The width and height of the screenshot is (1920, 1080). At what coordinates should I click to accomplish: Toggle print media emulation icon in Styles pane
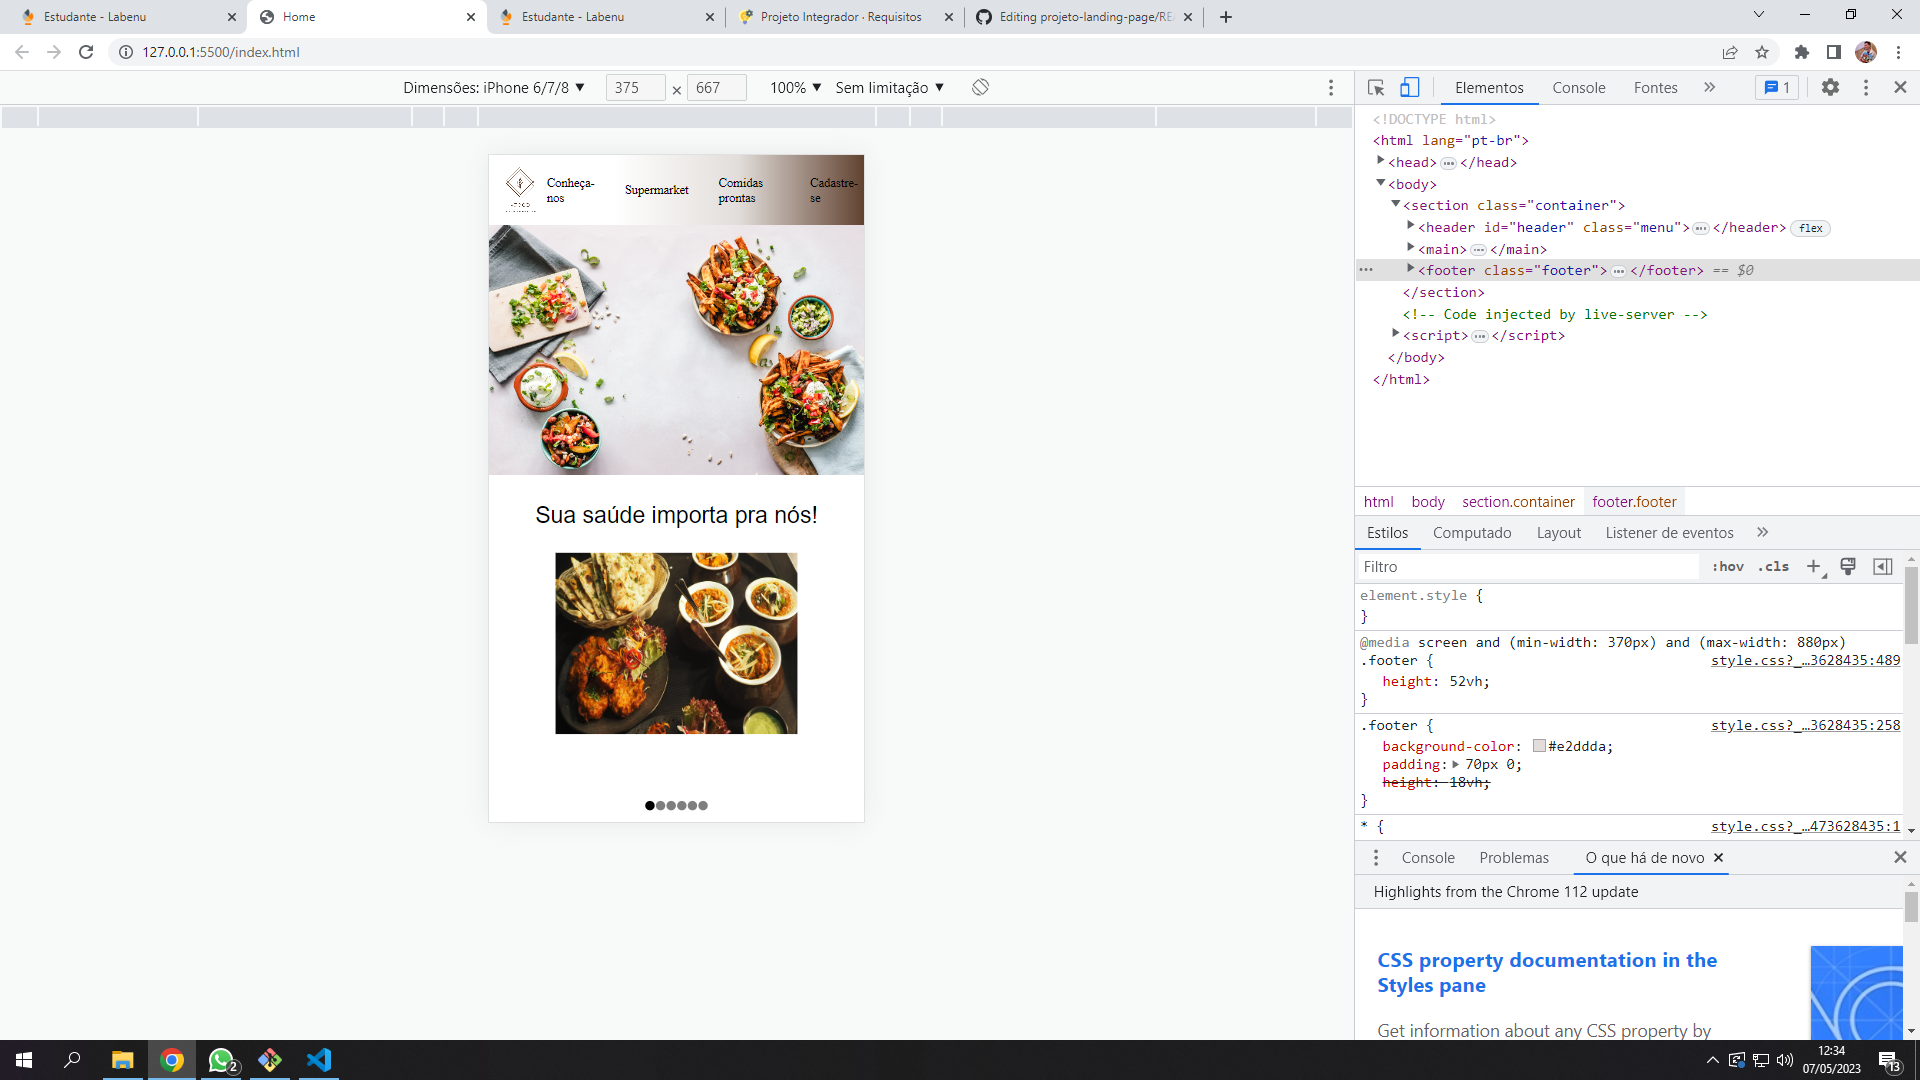pyautogui.click(x=1848, y=567)
